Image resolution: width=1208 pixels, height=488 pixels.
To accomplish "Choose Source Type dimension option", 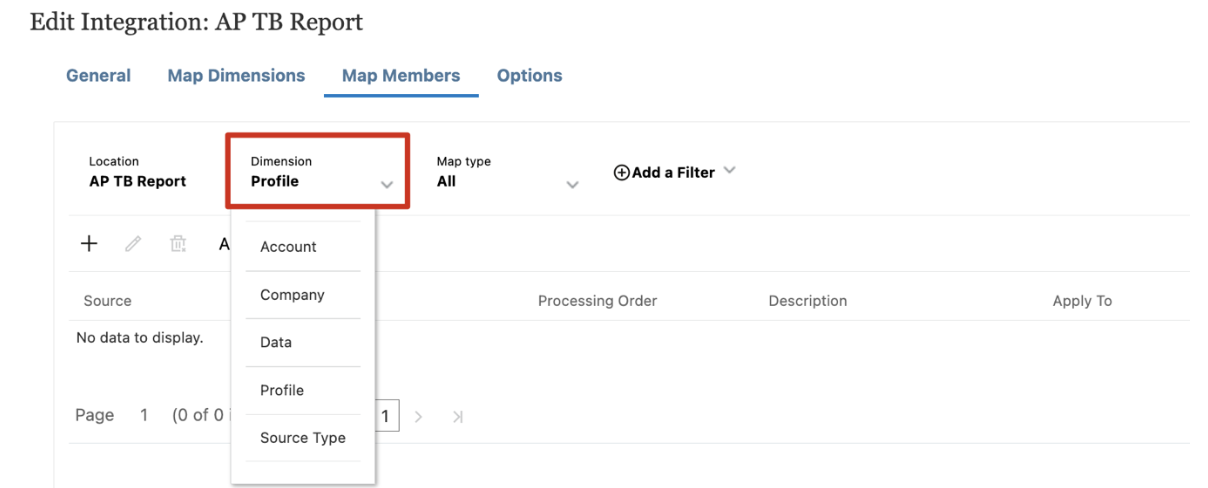I will pos(303,438).
